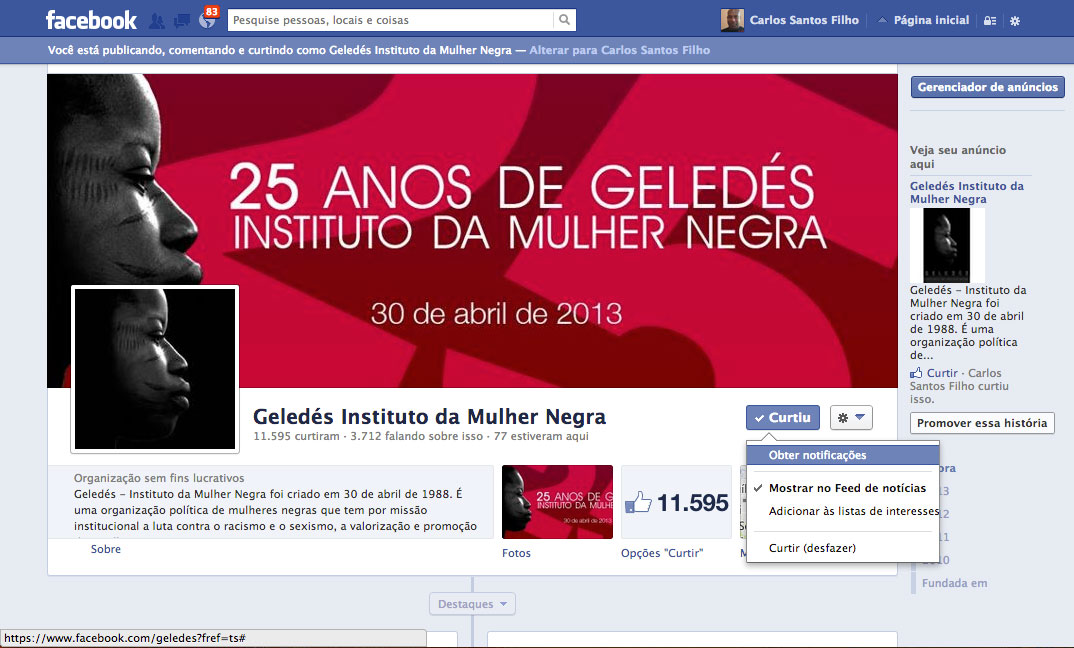Click Curtir link in sidebar ad
Image resolution: width=1074 pixels, height=648 pixels.
[942, 373]
